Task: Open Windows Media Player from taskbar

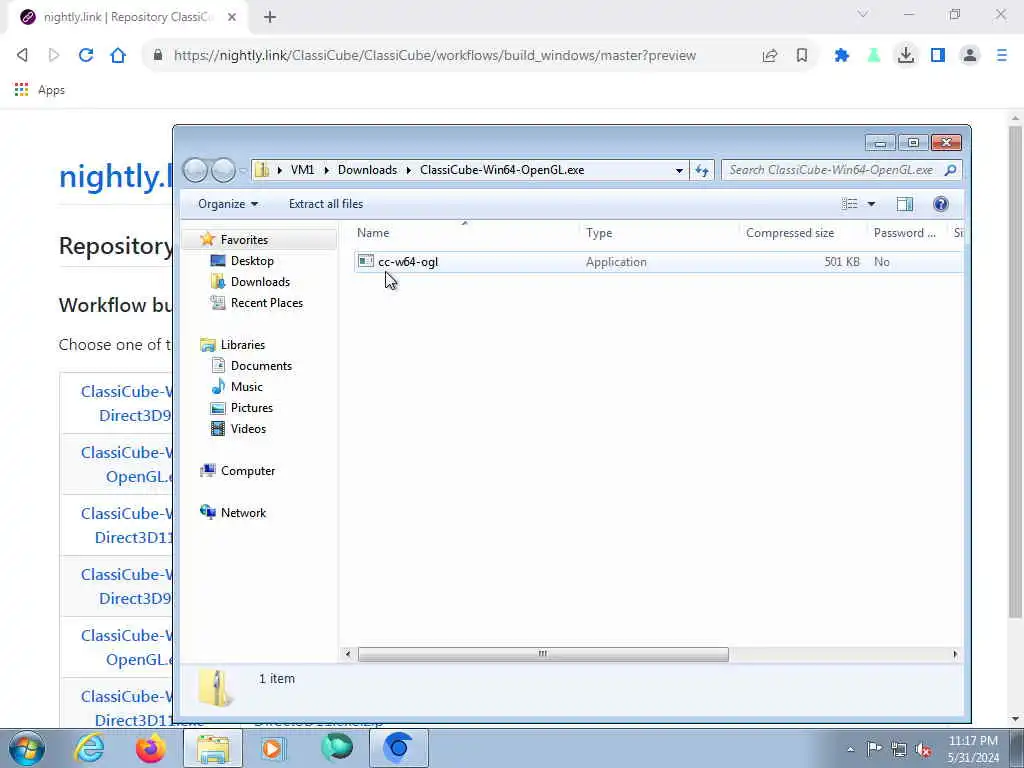Action: (x=274, y=748)
